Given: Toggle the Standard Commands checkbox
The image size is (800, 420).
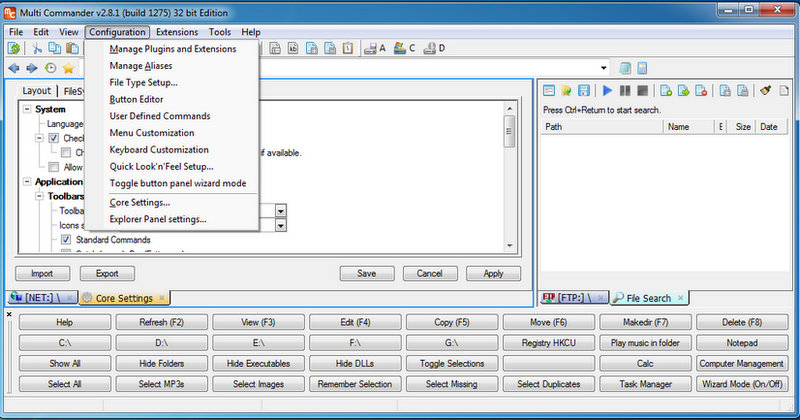Looking at the screenshot, I should point(66,240).
